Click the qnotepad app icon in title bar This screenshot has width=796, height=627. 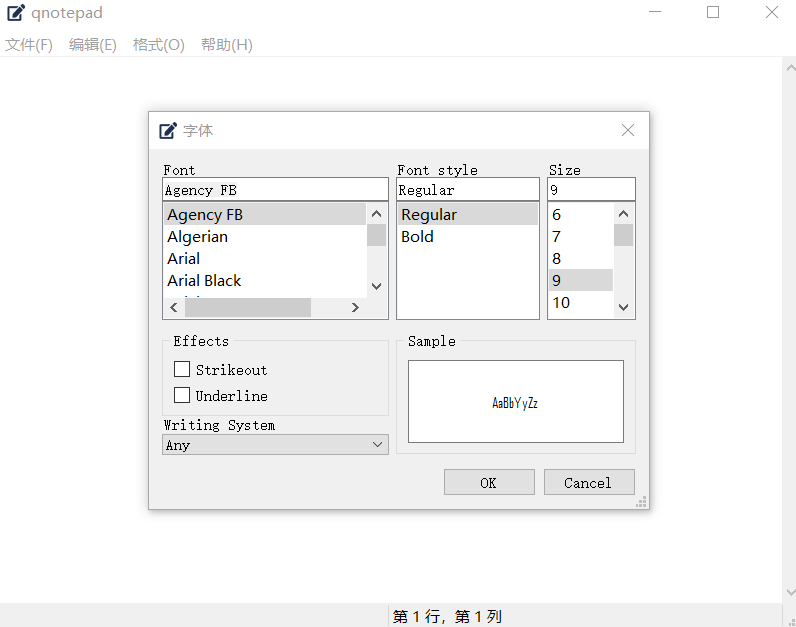pyautogui.click(x=16, y=13)
